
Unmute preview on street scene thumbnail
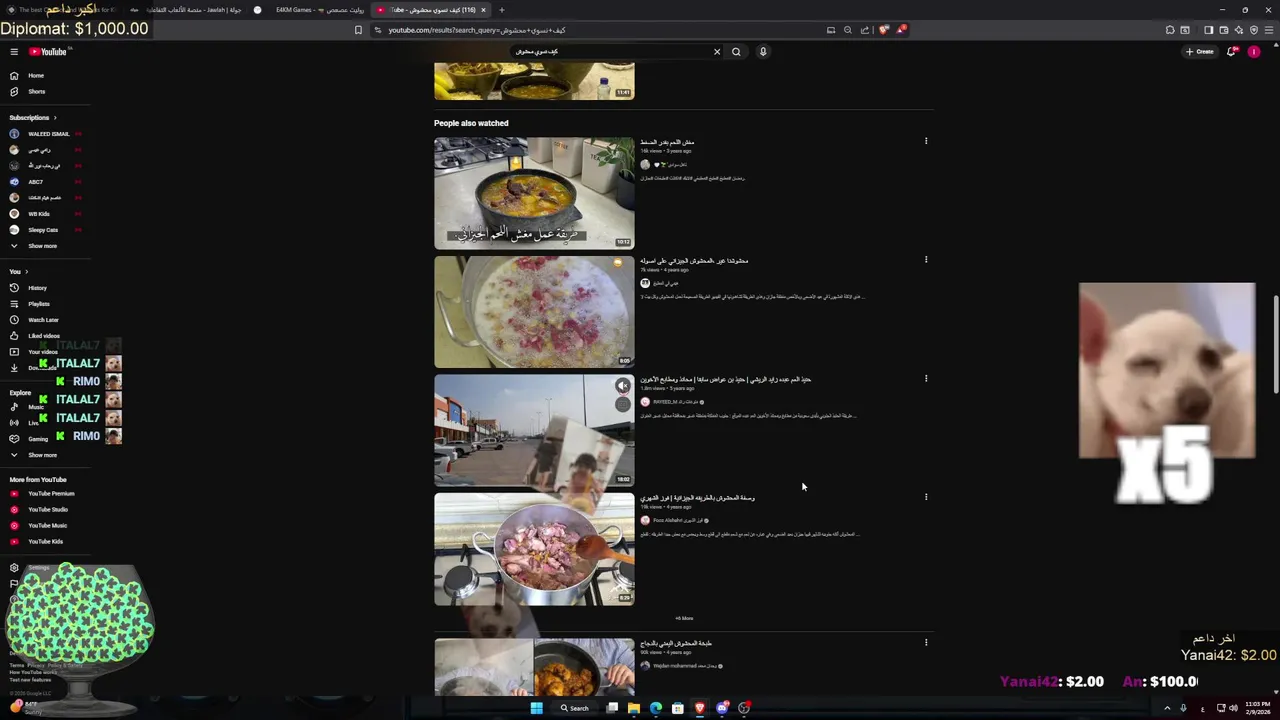(x=622, y=386)
